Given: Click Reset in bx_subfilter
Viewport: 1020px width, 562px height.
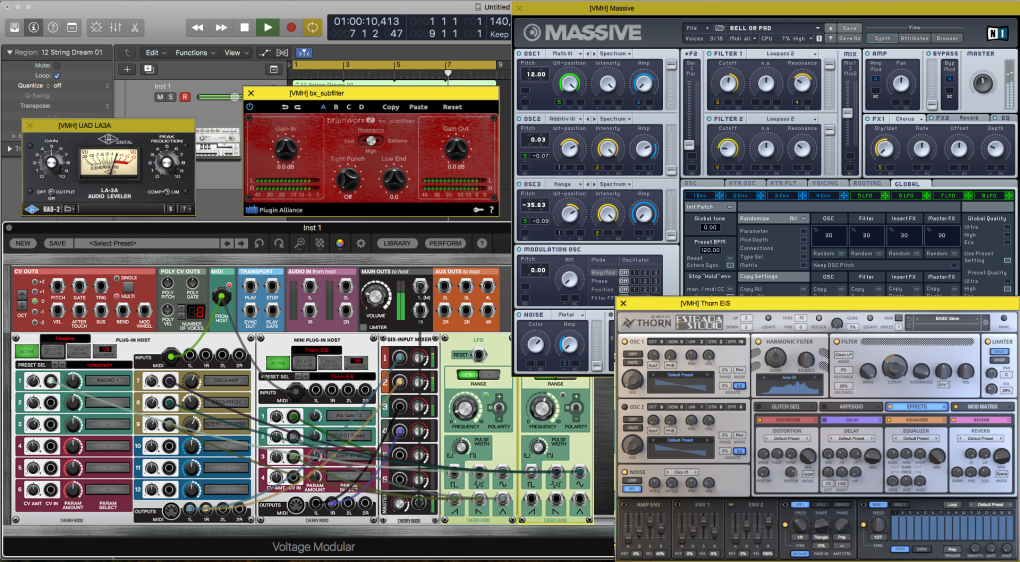Looking at the screenshot, I should pyautogui.click(x=452, y=107).
